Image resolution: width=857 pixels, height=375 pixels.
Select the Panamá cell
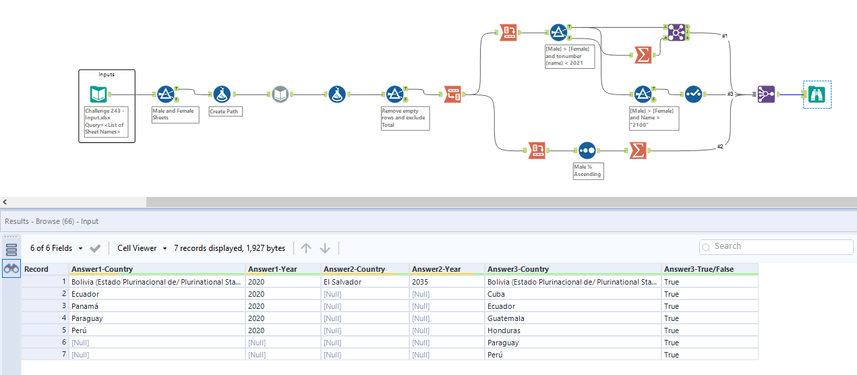[157, 306]
